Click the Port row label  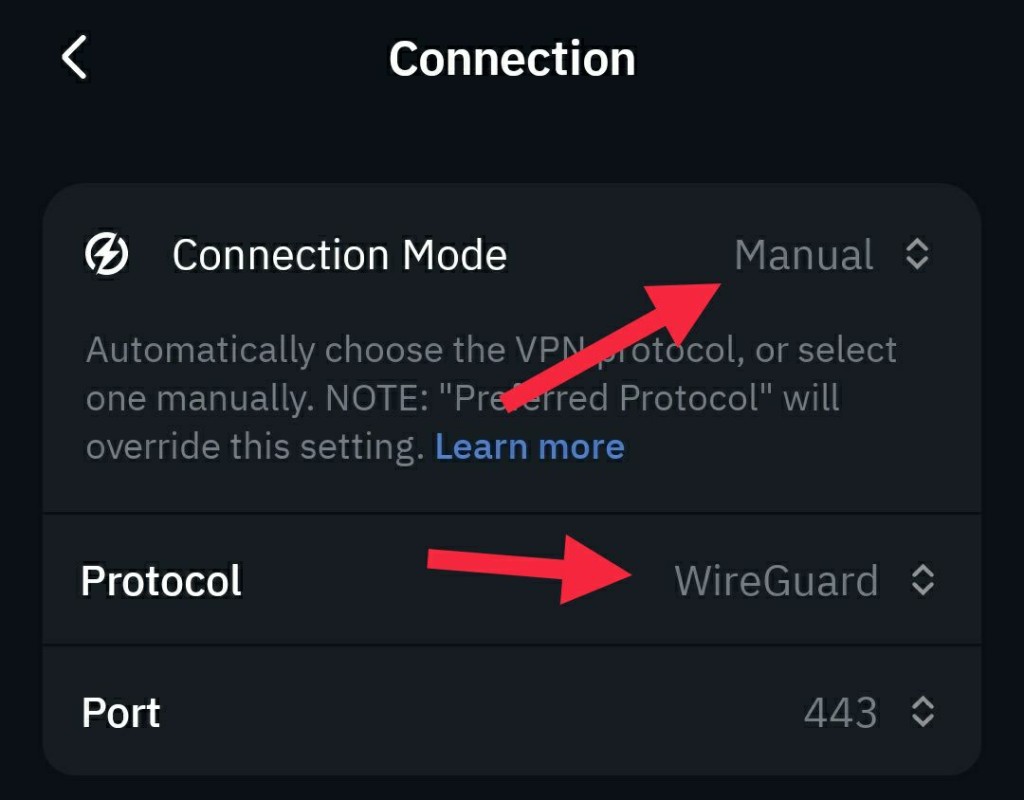tap(119, 712)
